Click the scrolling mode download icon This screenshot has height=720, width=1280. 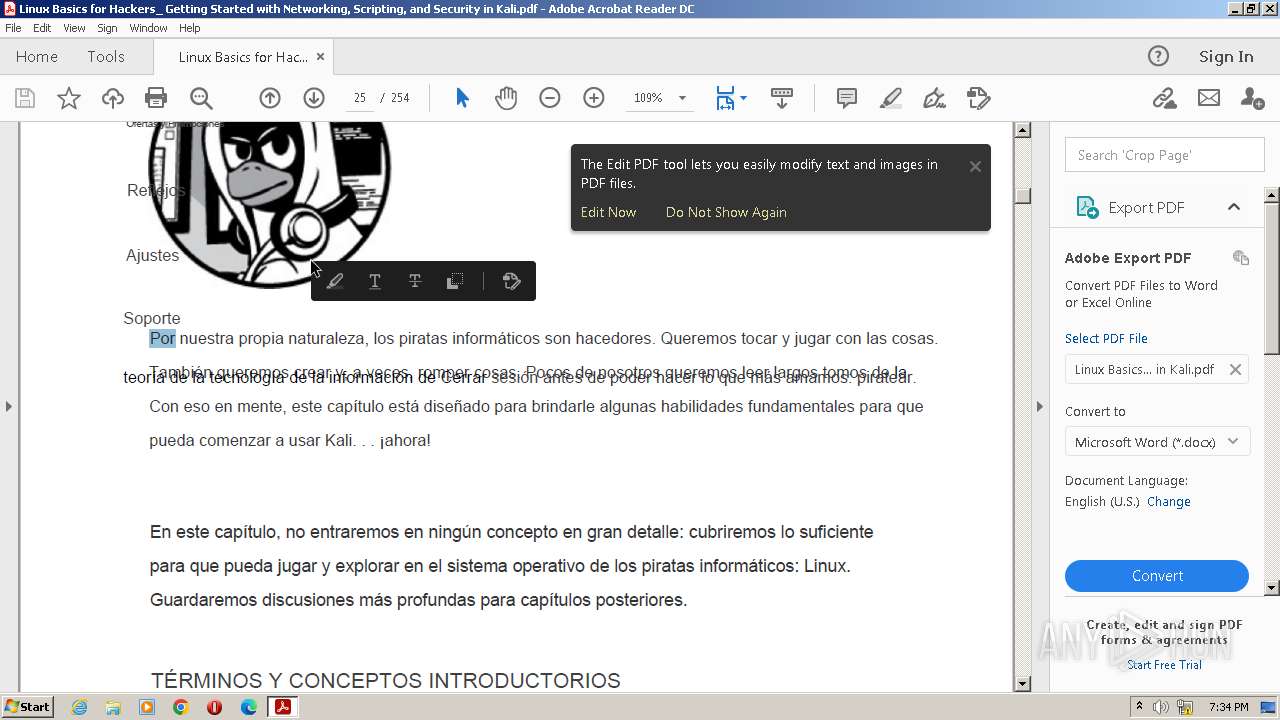tap(782, 98)
